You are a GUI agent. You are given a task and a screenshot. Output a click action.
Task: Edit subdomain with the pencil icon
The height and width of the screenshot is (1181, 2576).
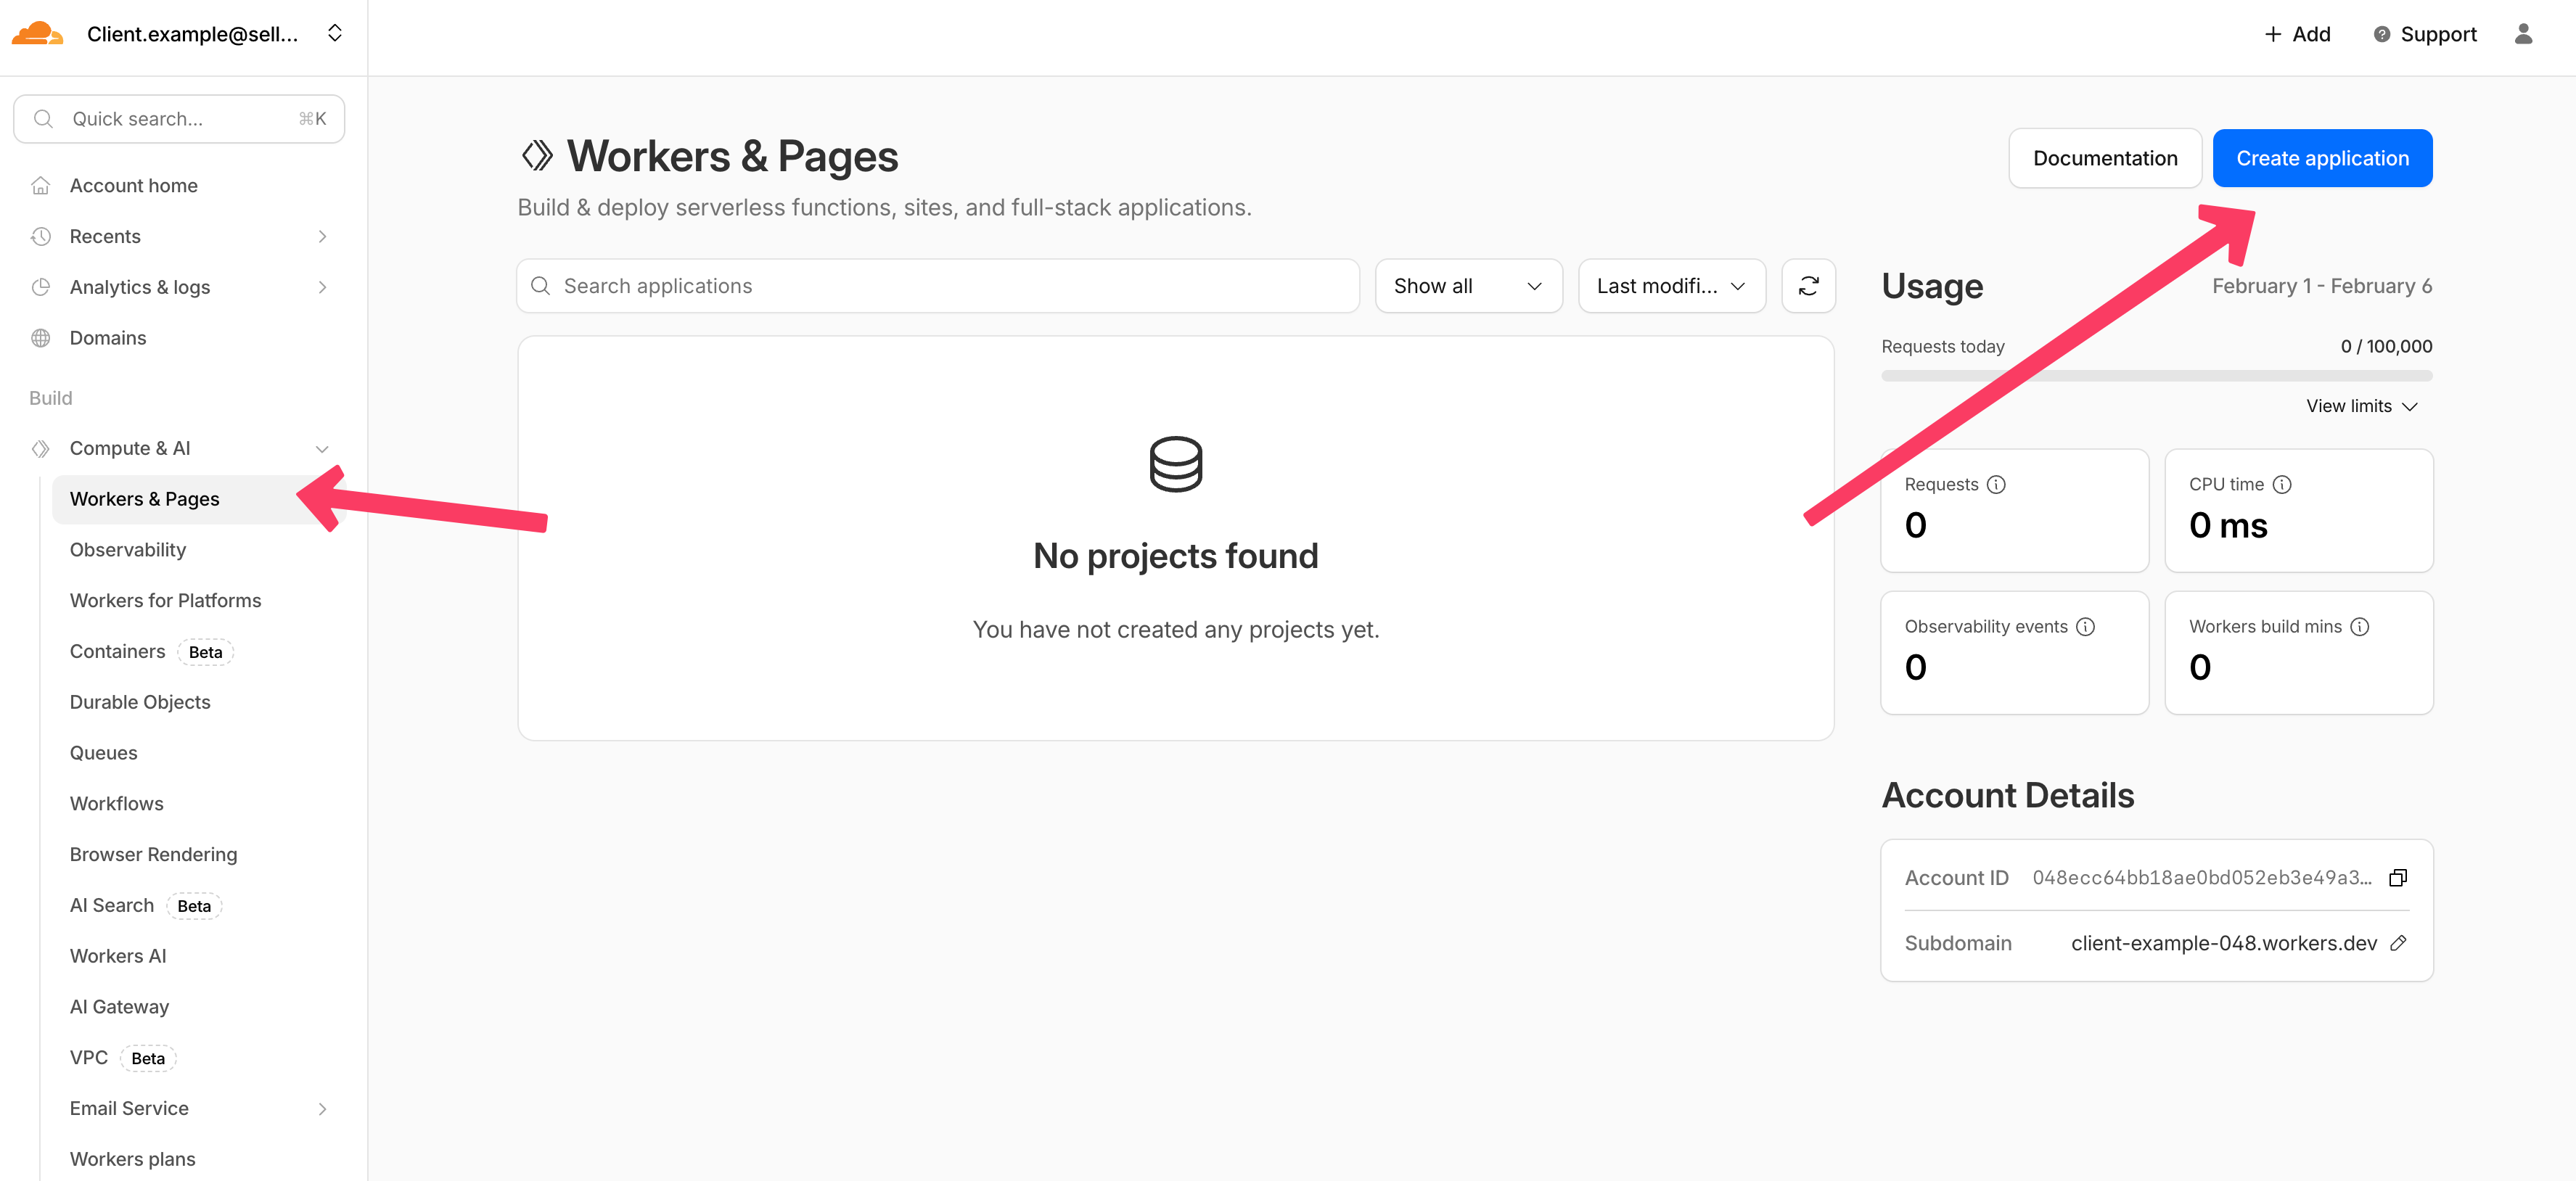2397,943
